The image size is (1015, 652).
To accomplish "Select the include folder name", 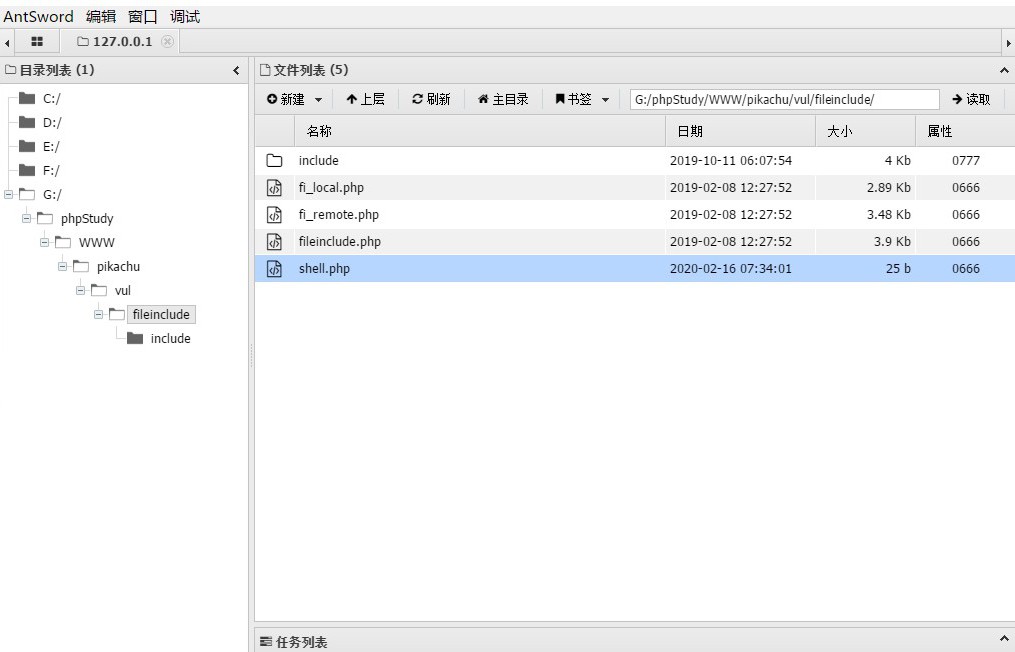I will 318,160.
